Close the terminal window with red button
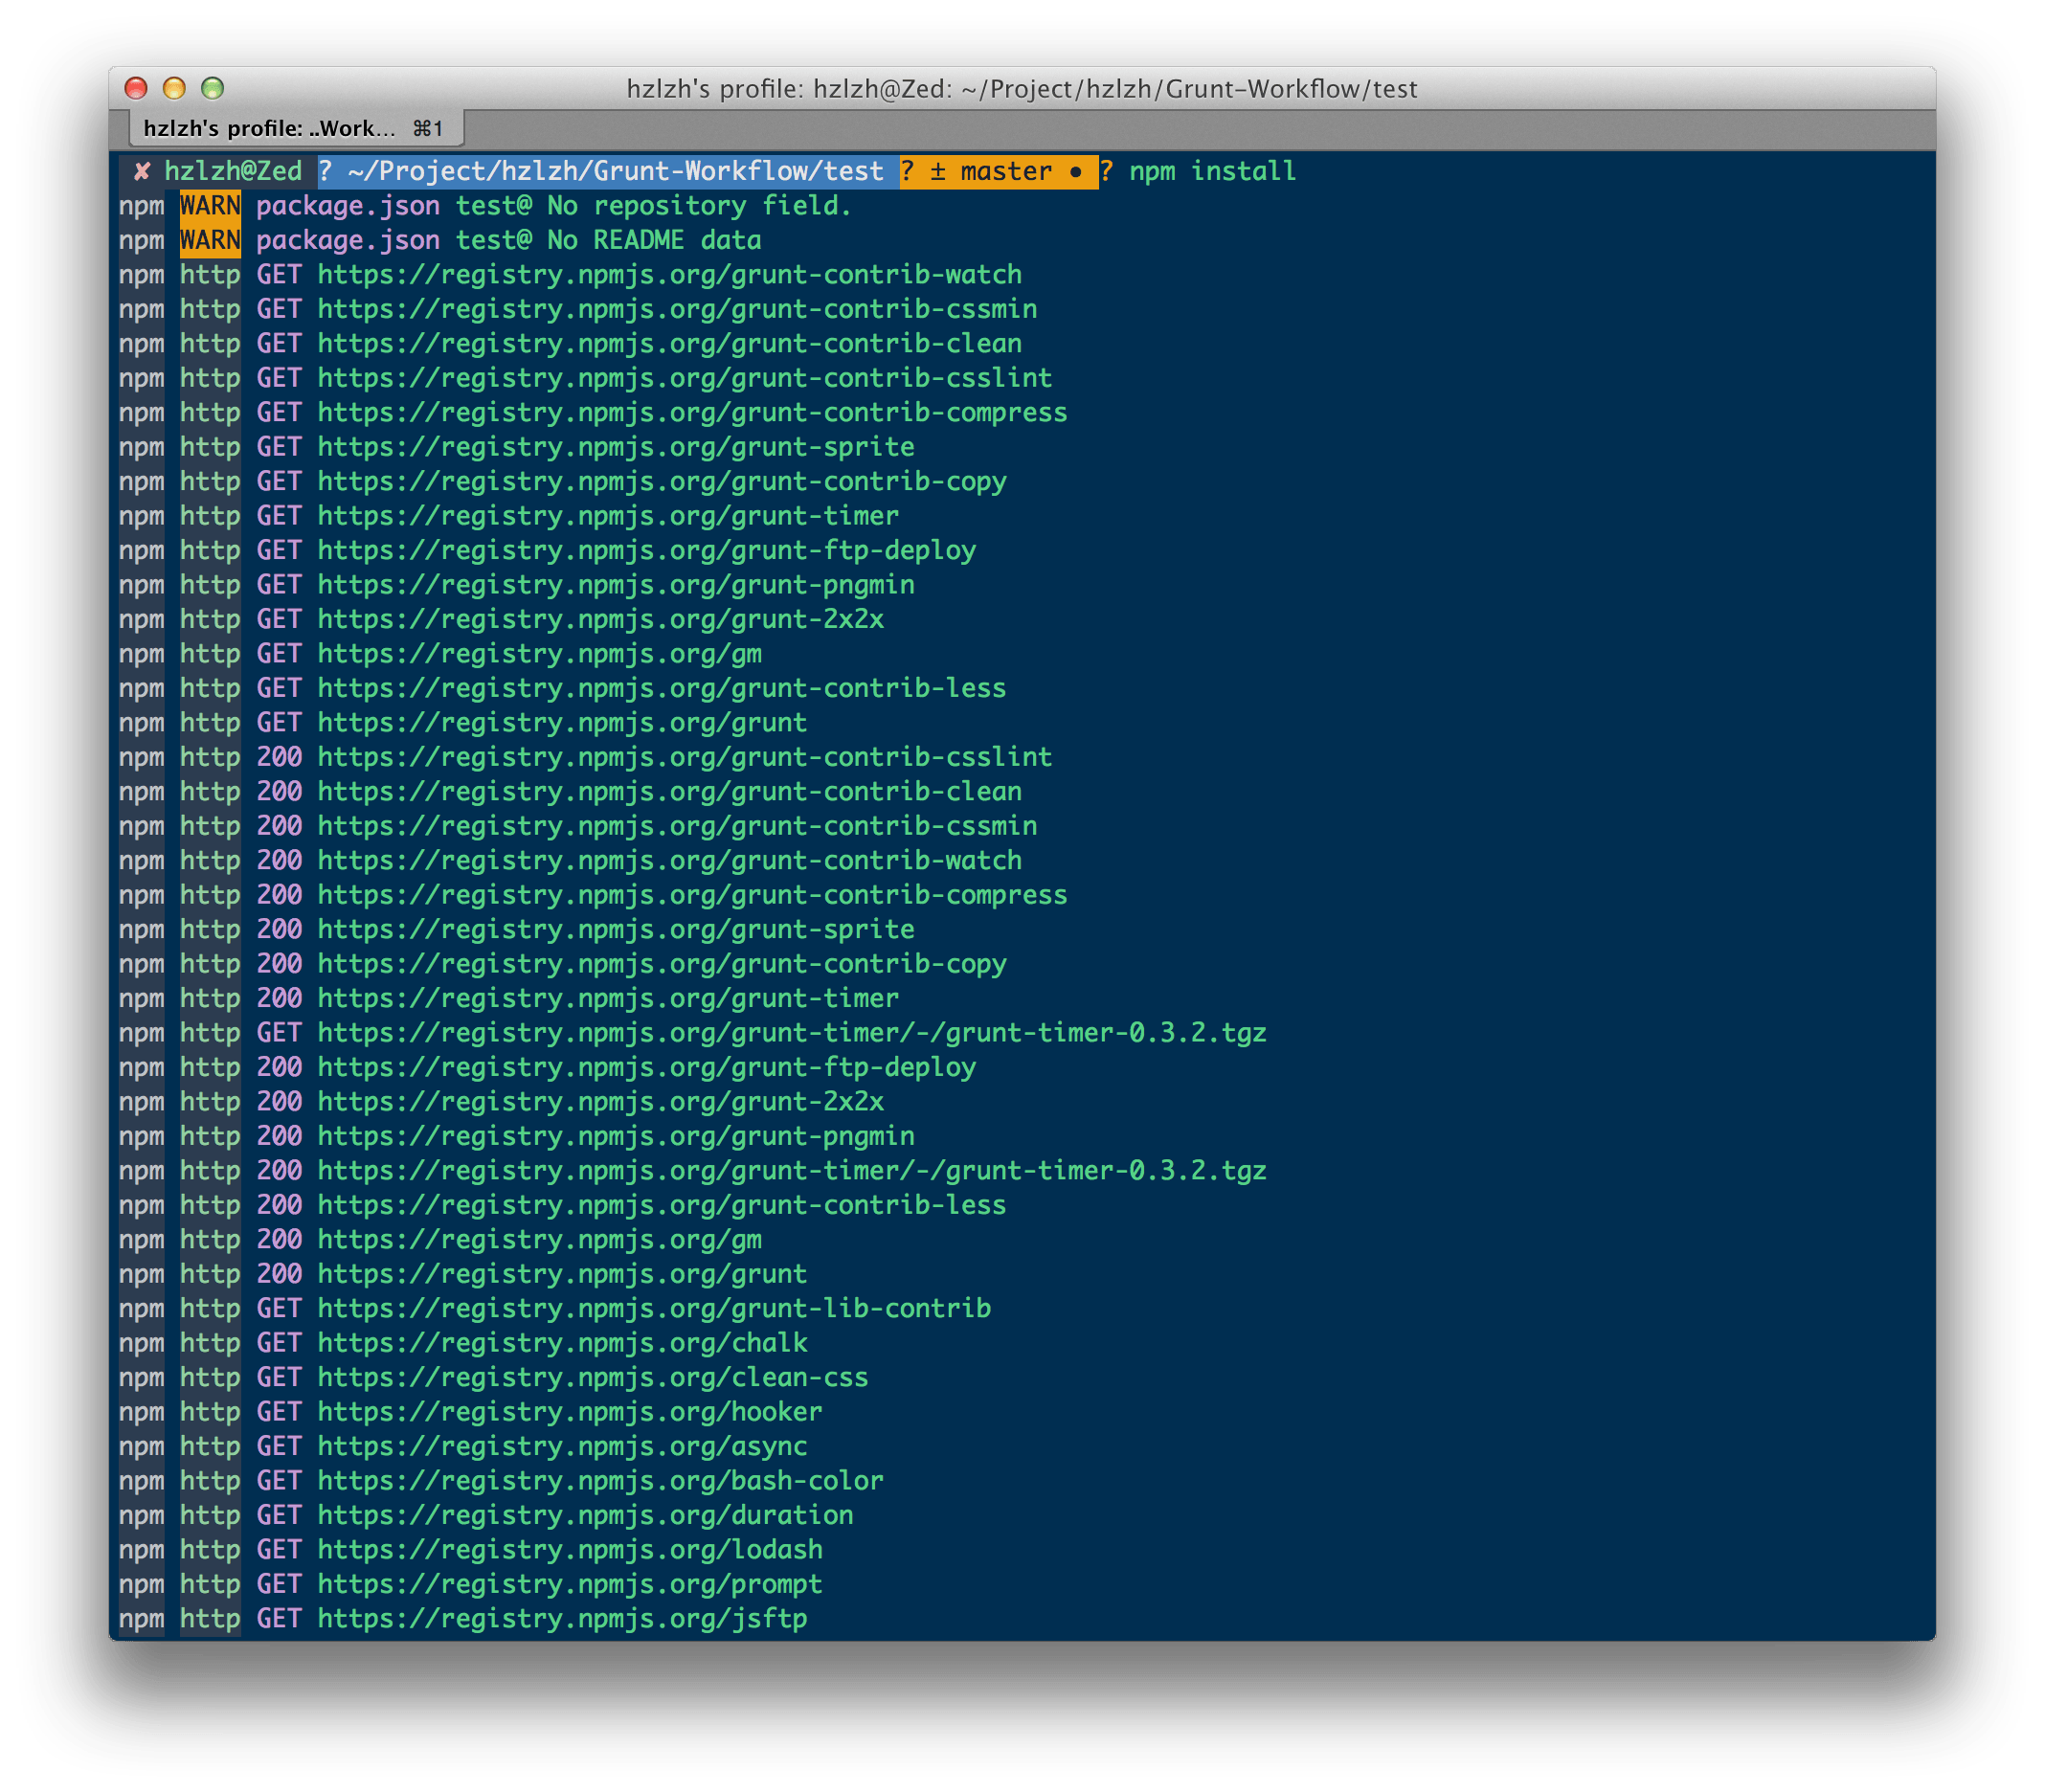The height and width of the screenshot is (1792, 2045). click(x=136, y=88)
